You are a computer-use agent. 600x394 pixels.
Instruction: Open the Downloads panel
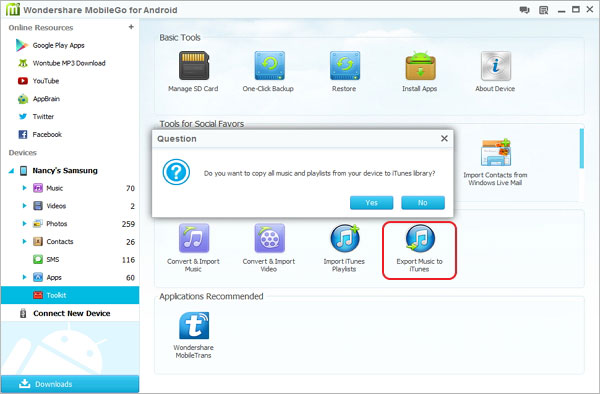coord(70,384)
